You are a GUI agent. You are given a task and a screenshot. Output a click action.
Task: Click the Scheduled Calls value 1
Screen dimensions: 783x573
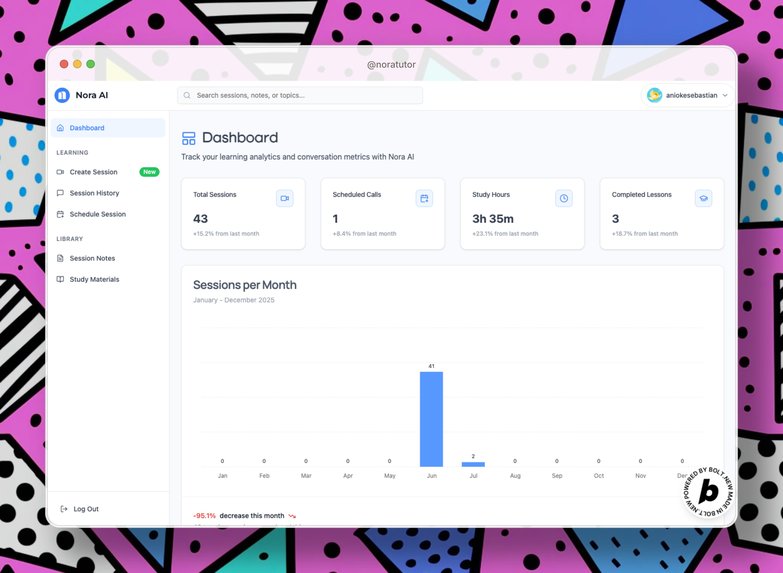pos(335,219)
